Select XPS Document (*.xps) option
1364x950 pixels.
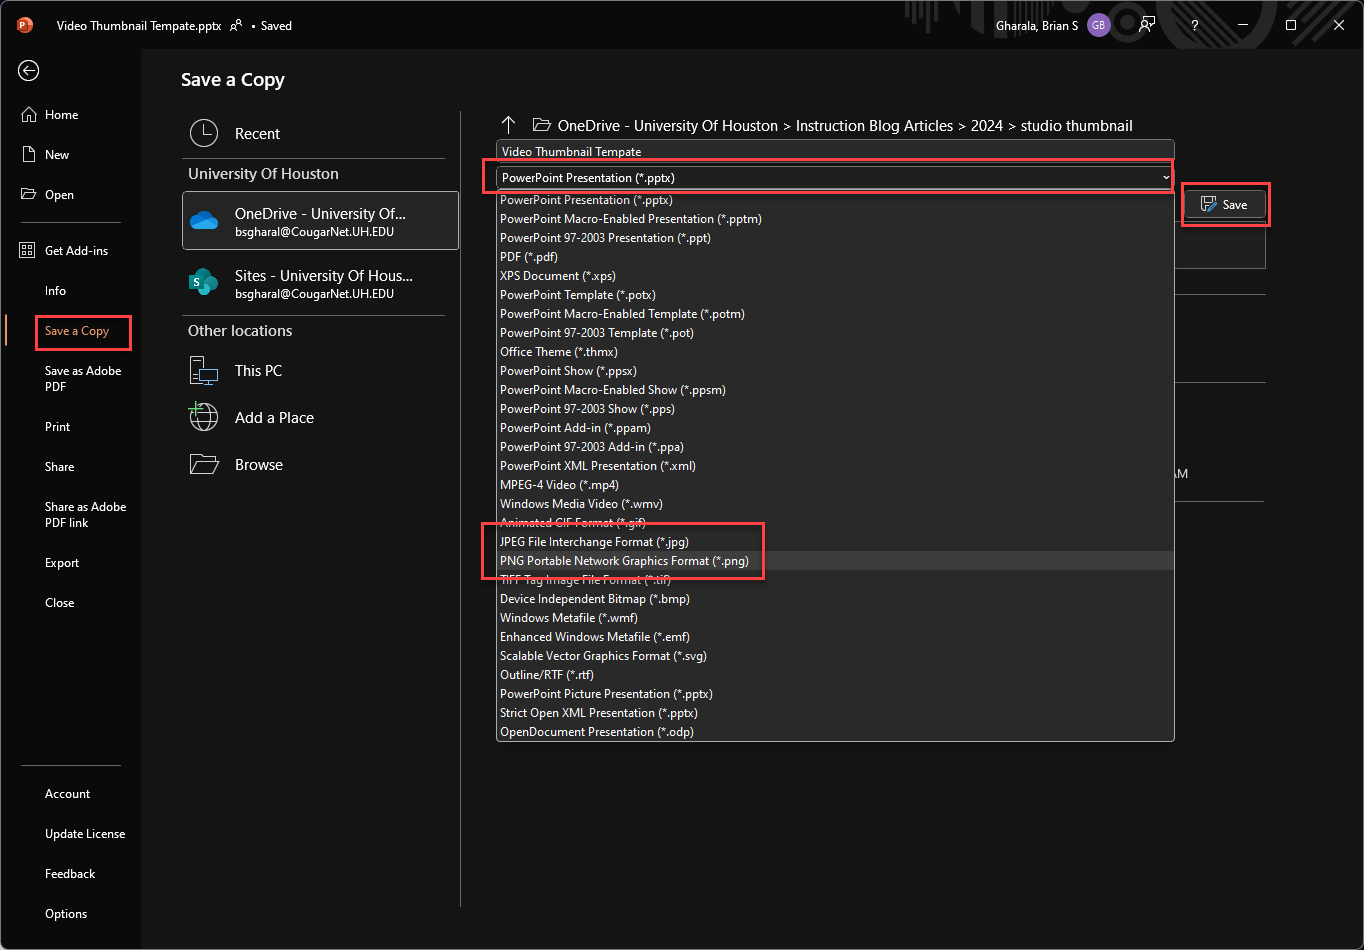[x=835, y=276]
